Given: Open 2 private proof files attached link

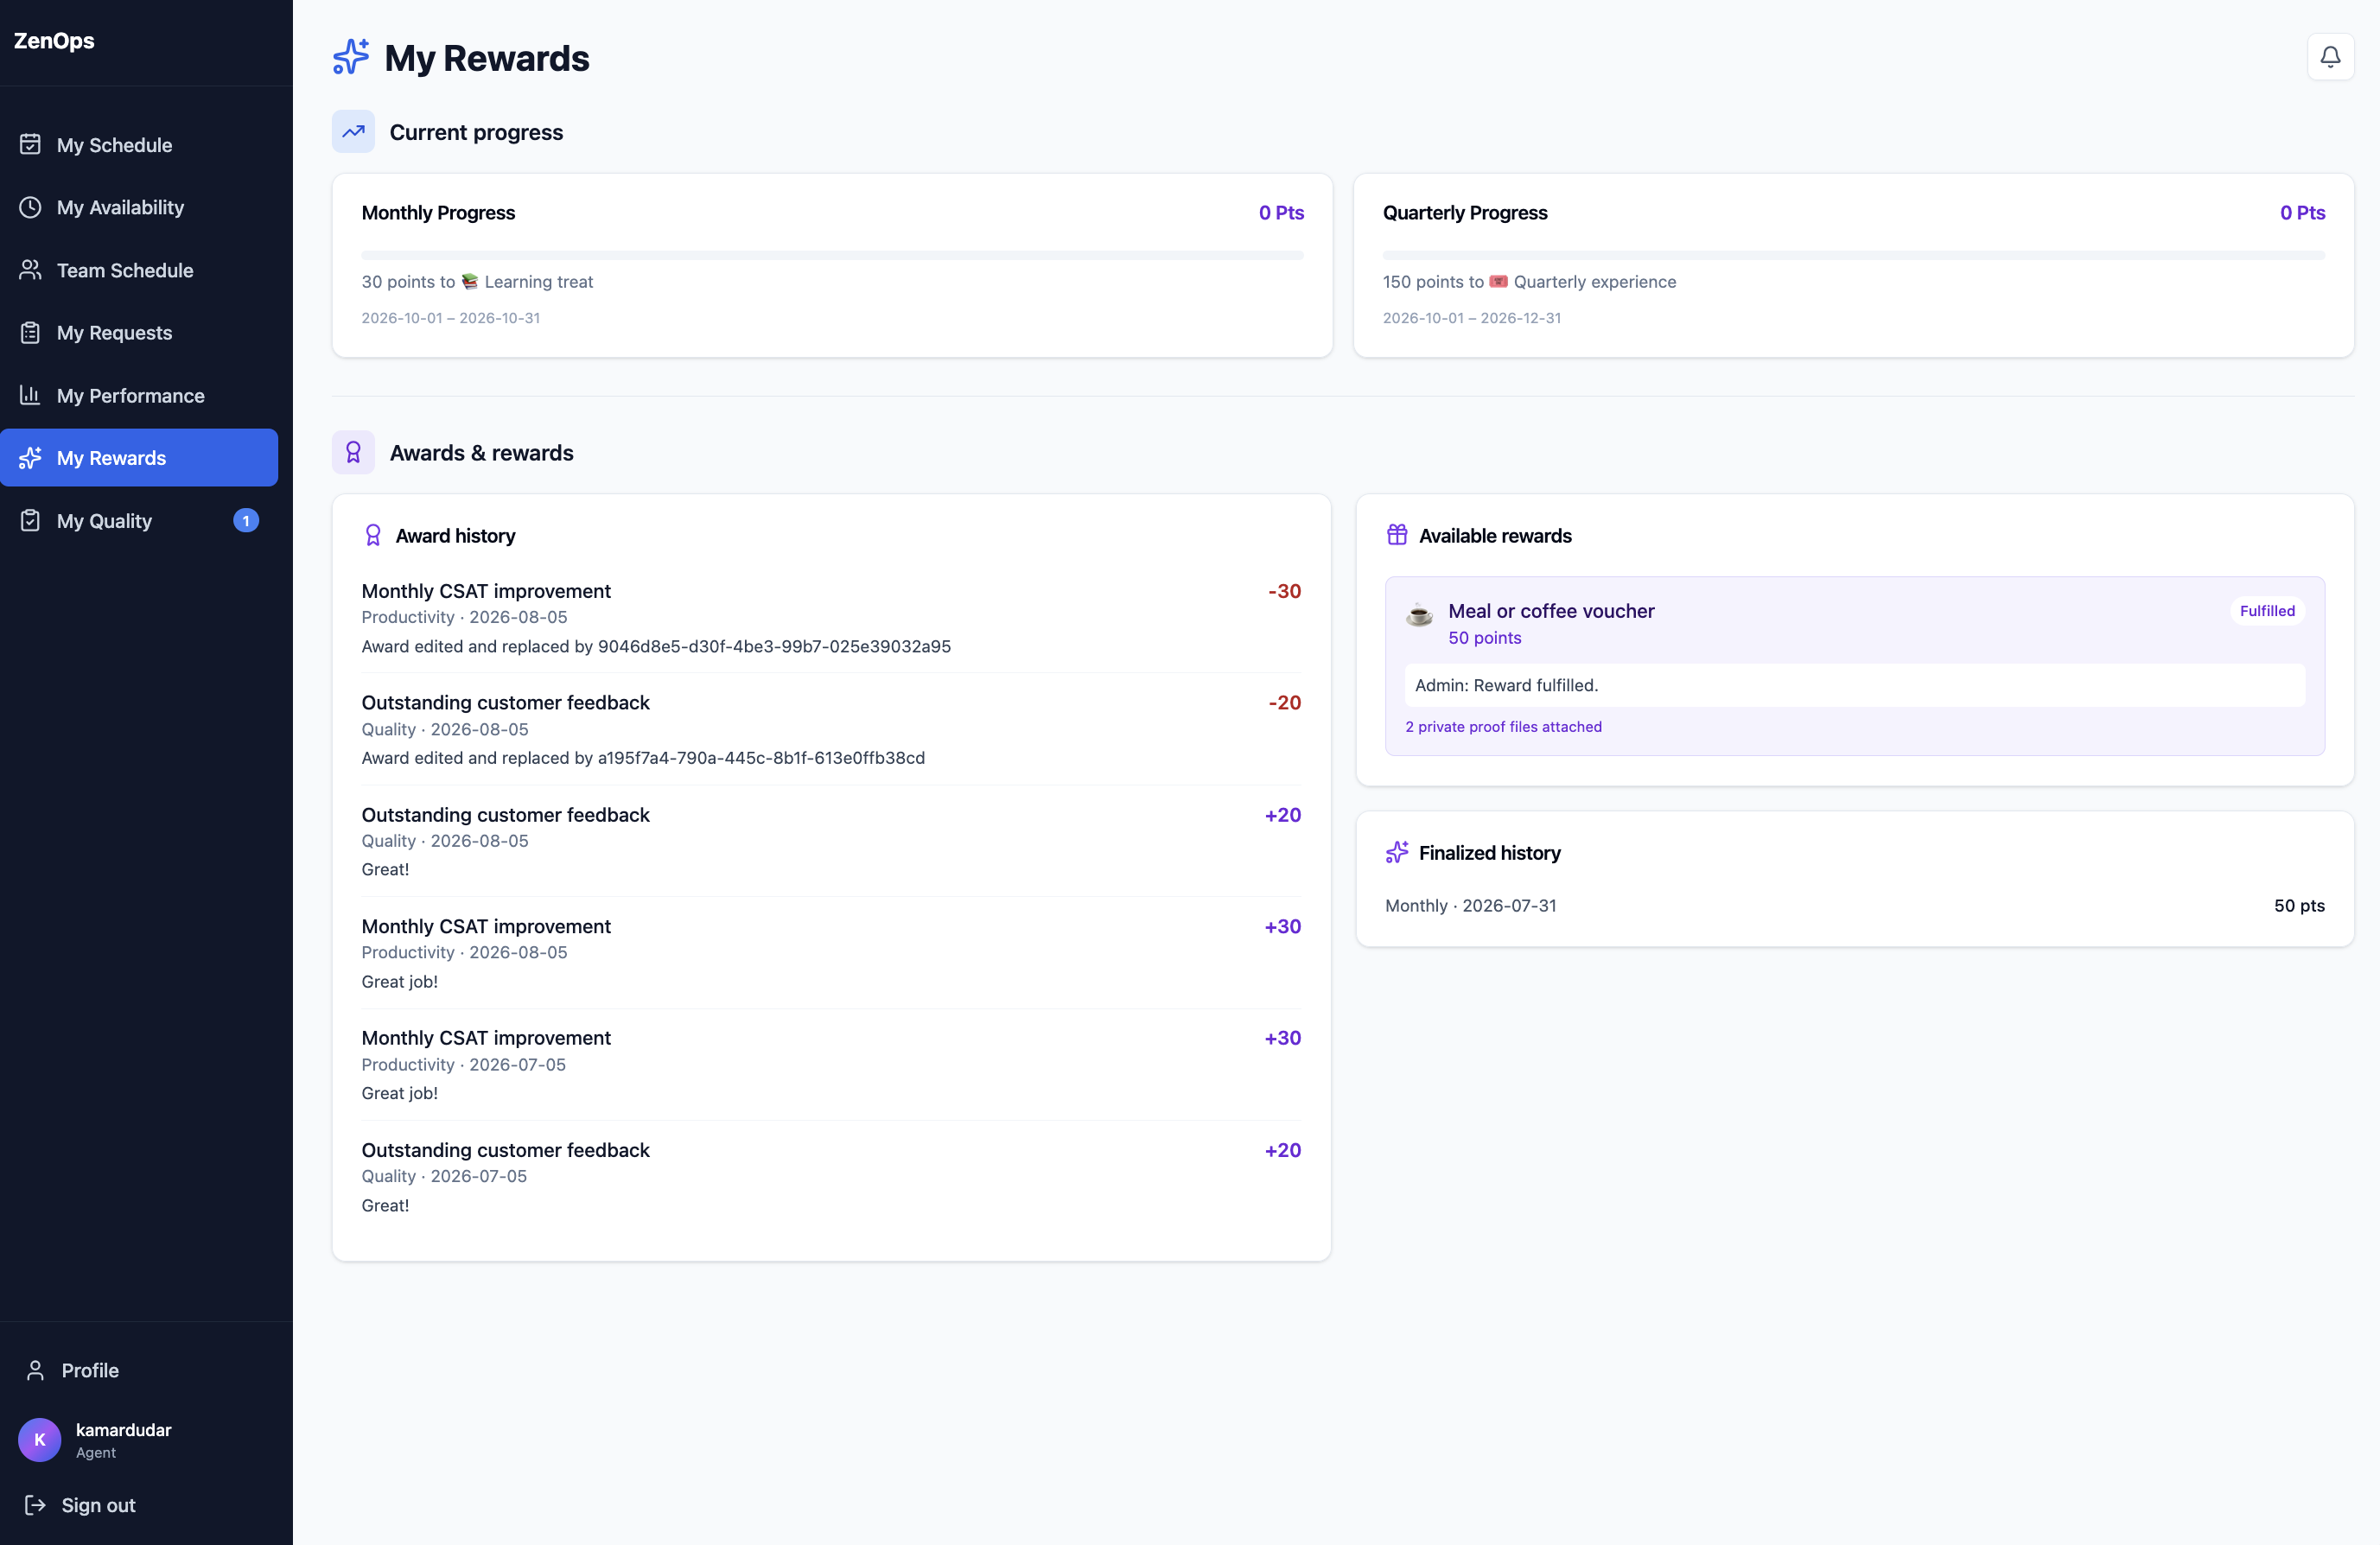Looking at the screenshot, I should coord(1503,727).
